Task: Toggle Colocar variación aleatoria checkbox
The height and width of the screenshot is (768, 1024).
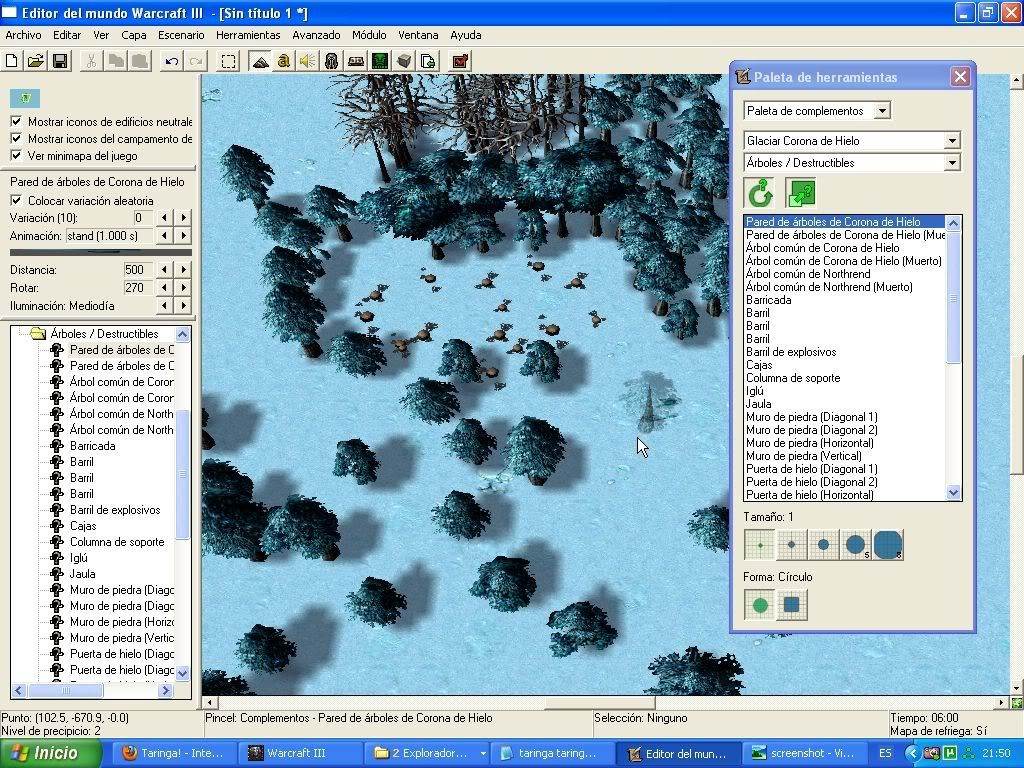Action: (x=16, y=200)
